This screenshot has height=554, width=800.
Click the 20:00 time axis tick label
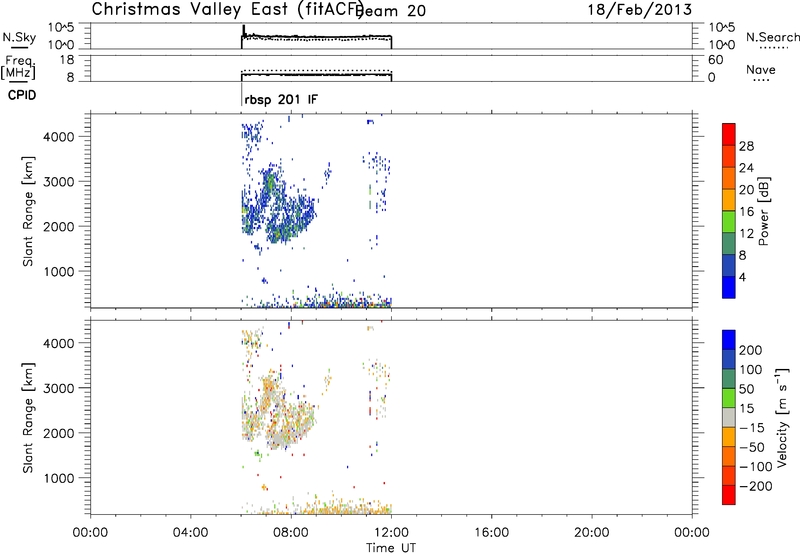point(592,533)
